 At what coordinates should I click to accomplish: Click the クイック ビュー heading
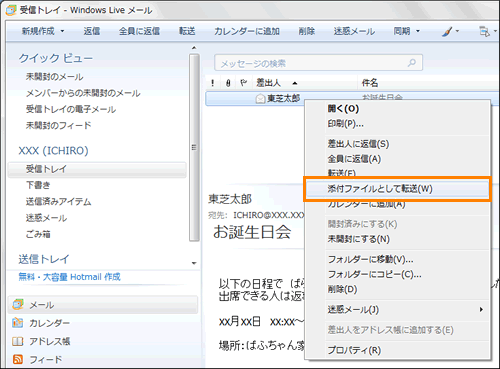[56, 58]
